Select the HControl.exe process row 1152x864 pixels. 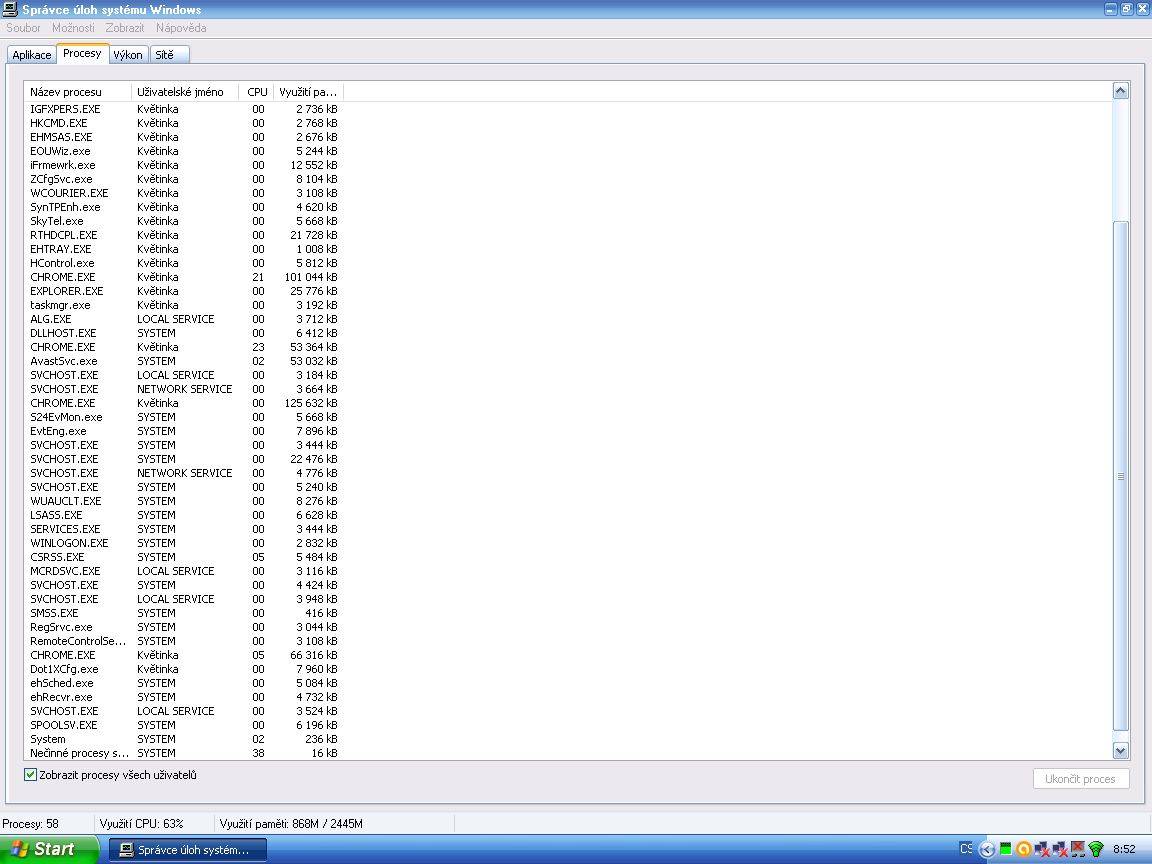184,263
